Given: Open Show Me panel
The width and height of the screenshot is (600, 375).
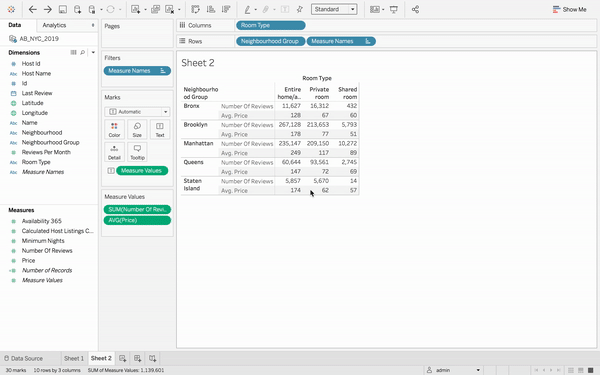Looking at the screenshot, I should pyautogui.click(x=569, y=9).
